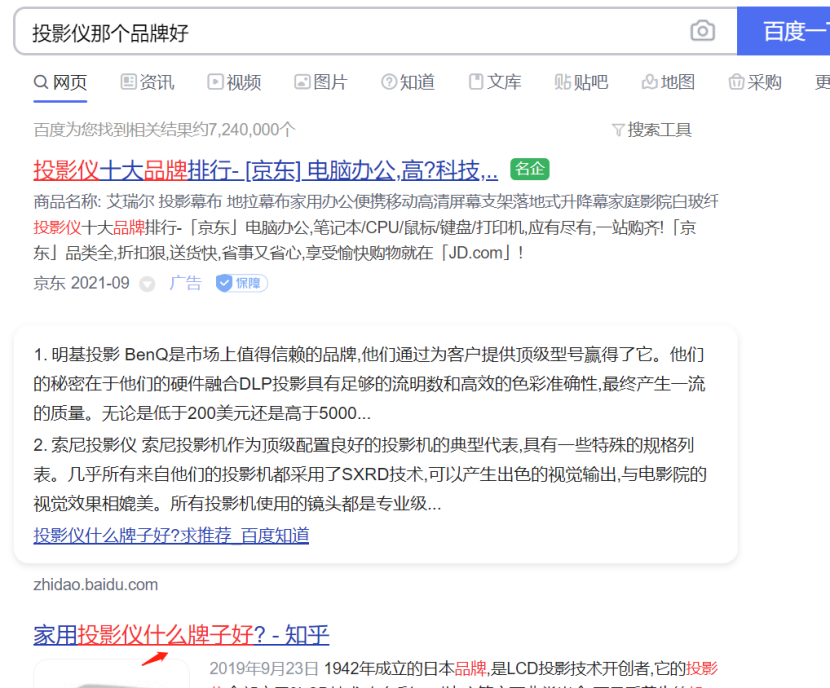Viewport: 830px width, 688px height.
Task: Click the 索尼投影仪 answer paragraph
Action: click(370, 474)
